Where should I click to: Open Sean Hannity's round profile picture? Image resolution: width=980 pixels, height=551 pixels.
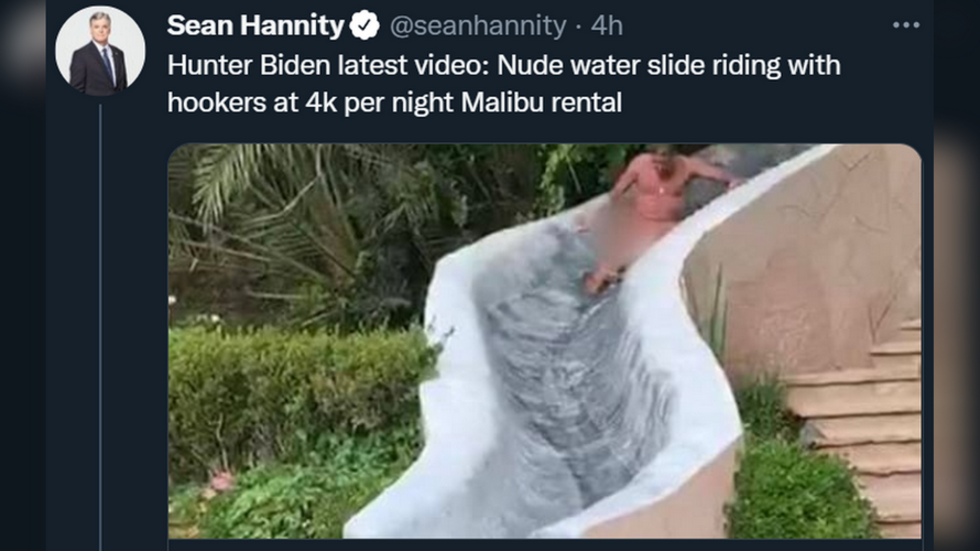click(x=100, y=51)
